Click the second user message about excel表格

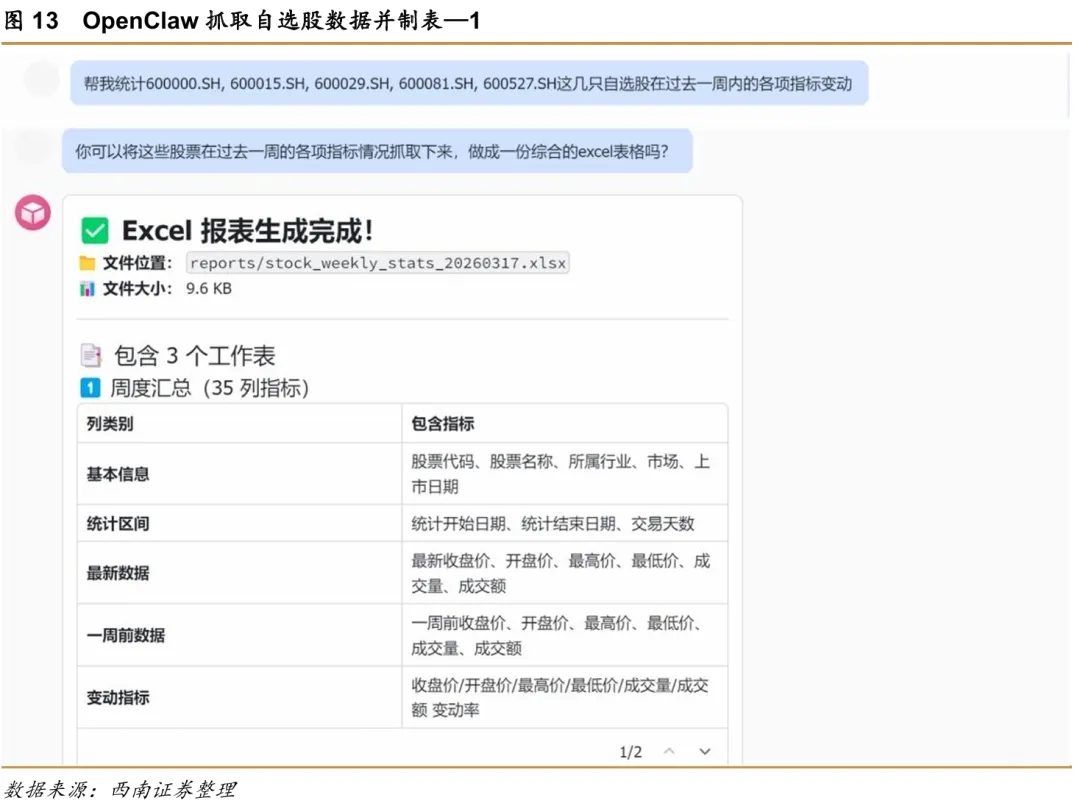(x=377, y=151)
